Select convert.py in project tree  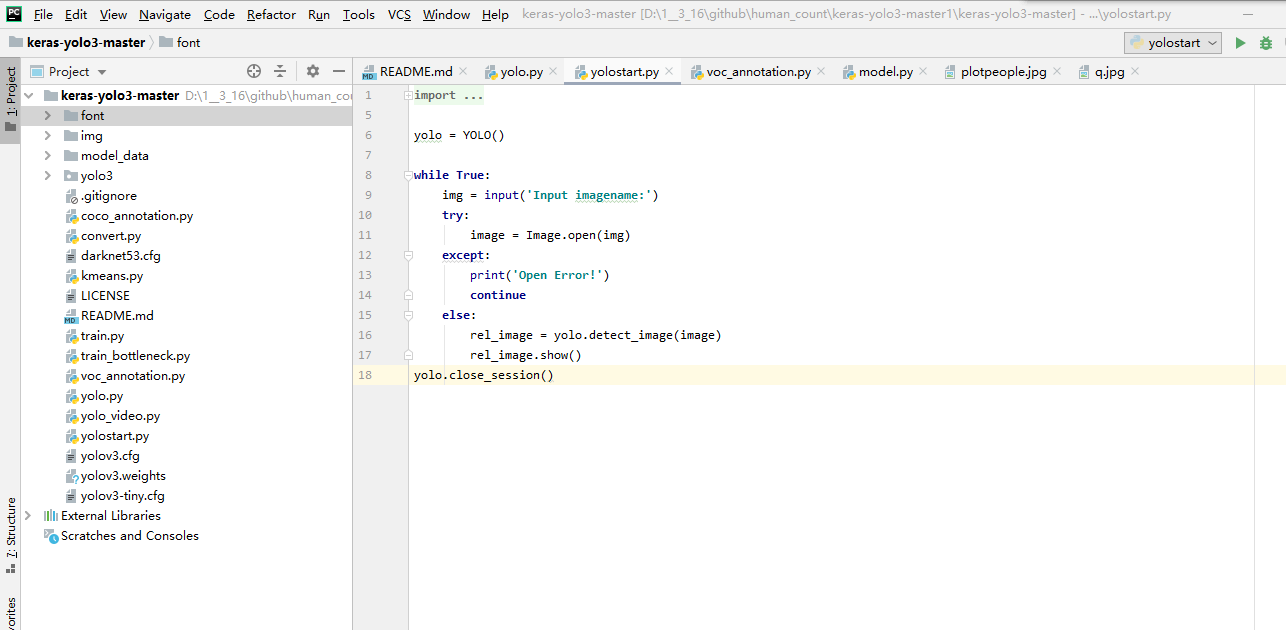(102, 236)
